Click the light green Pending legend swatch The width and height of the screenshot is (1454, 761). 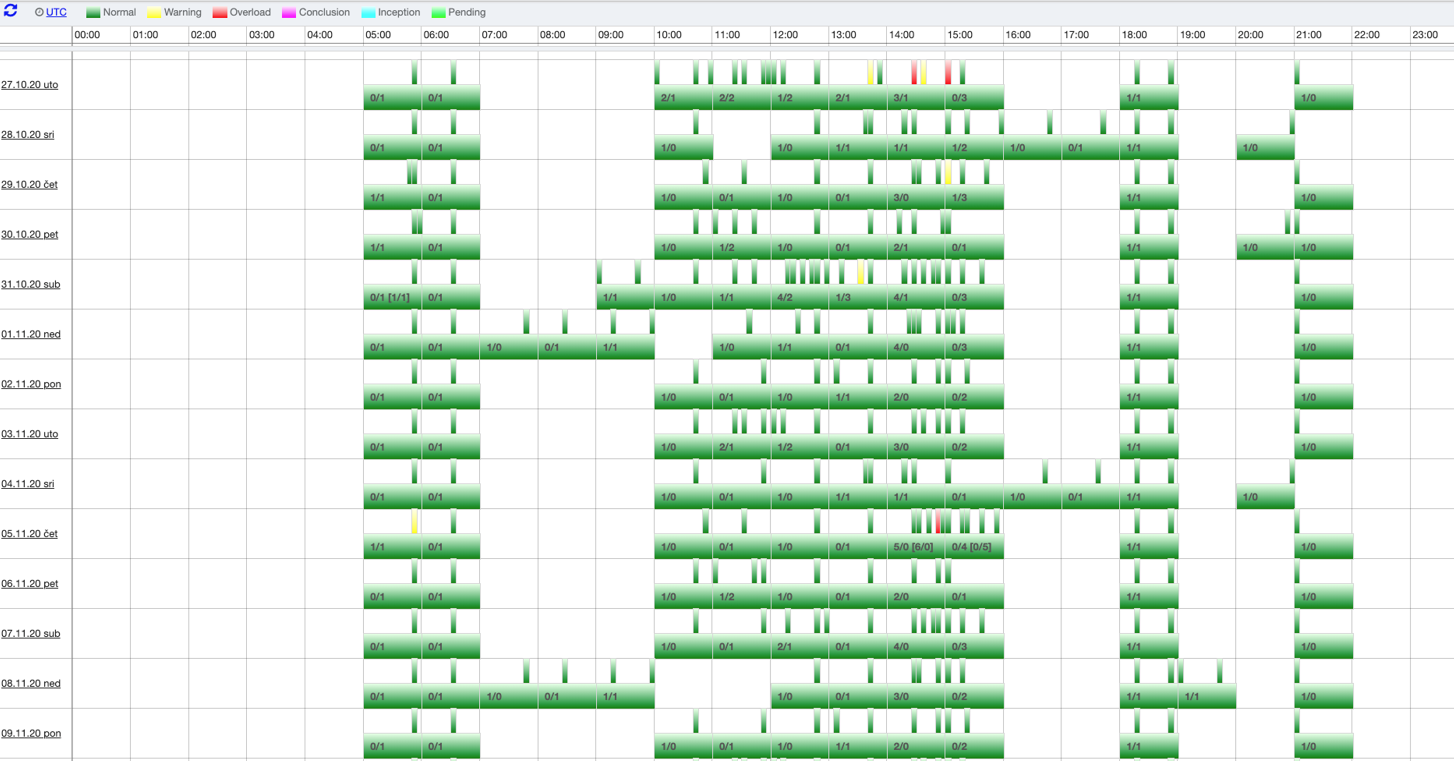[438, 13]
